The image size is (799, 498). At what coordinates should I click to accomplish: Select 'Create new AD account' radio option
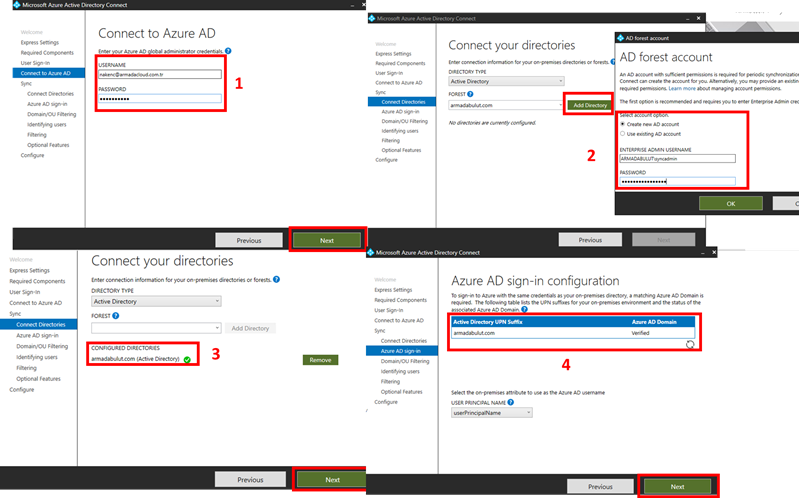622,124
